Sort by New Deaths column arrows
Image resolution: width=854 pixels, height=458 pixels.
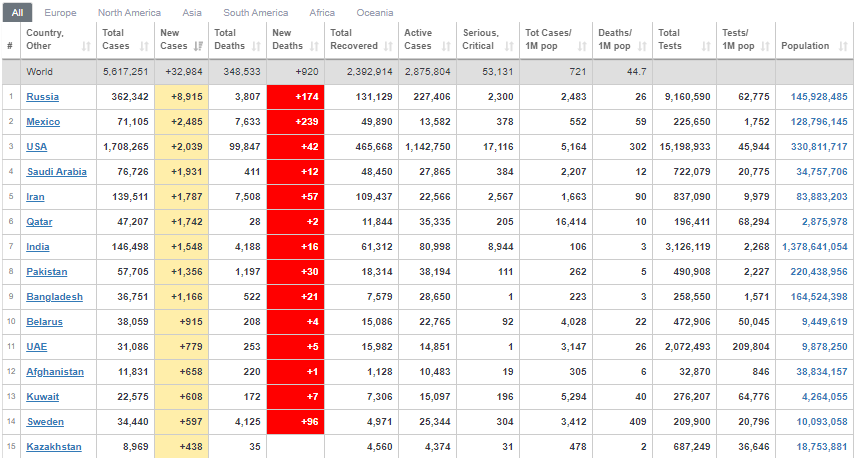click(x=314, y=46)
